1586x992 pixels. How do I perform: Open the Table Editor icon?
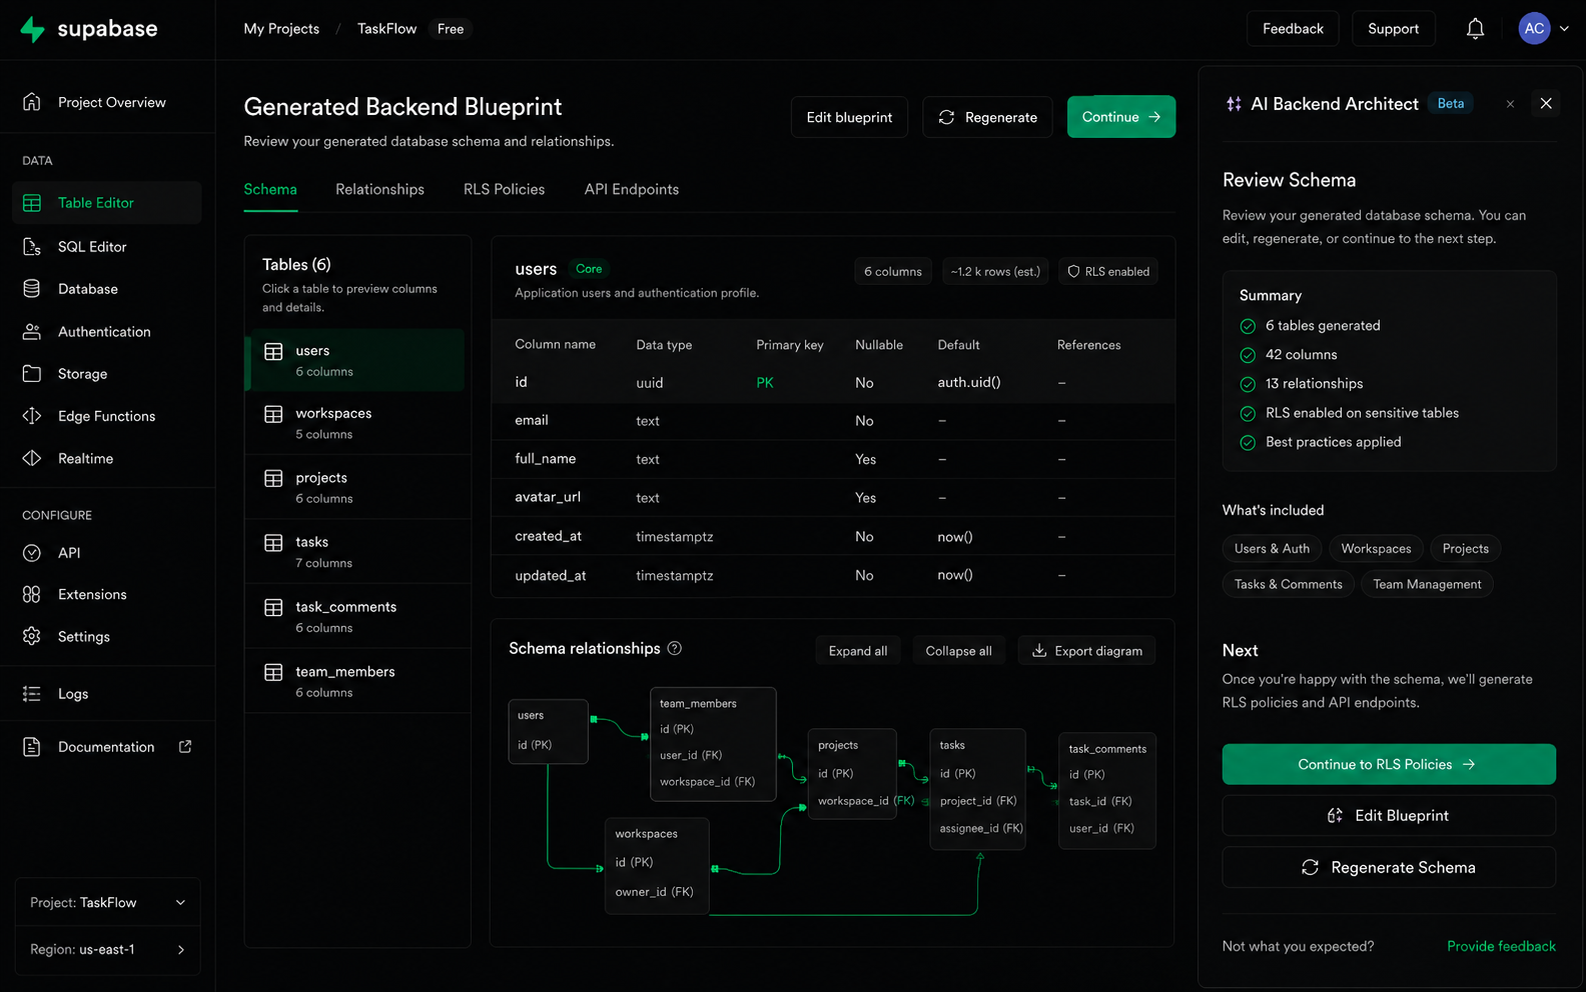click(32, 203)
